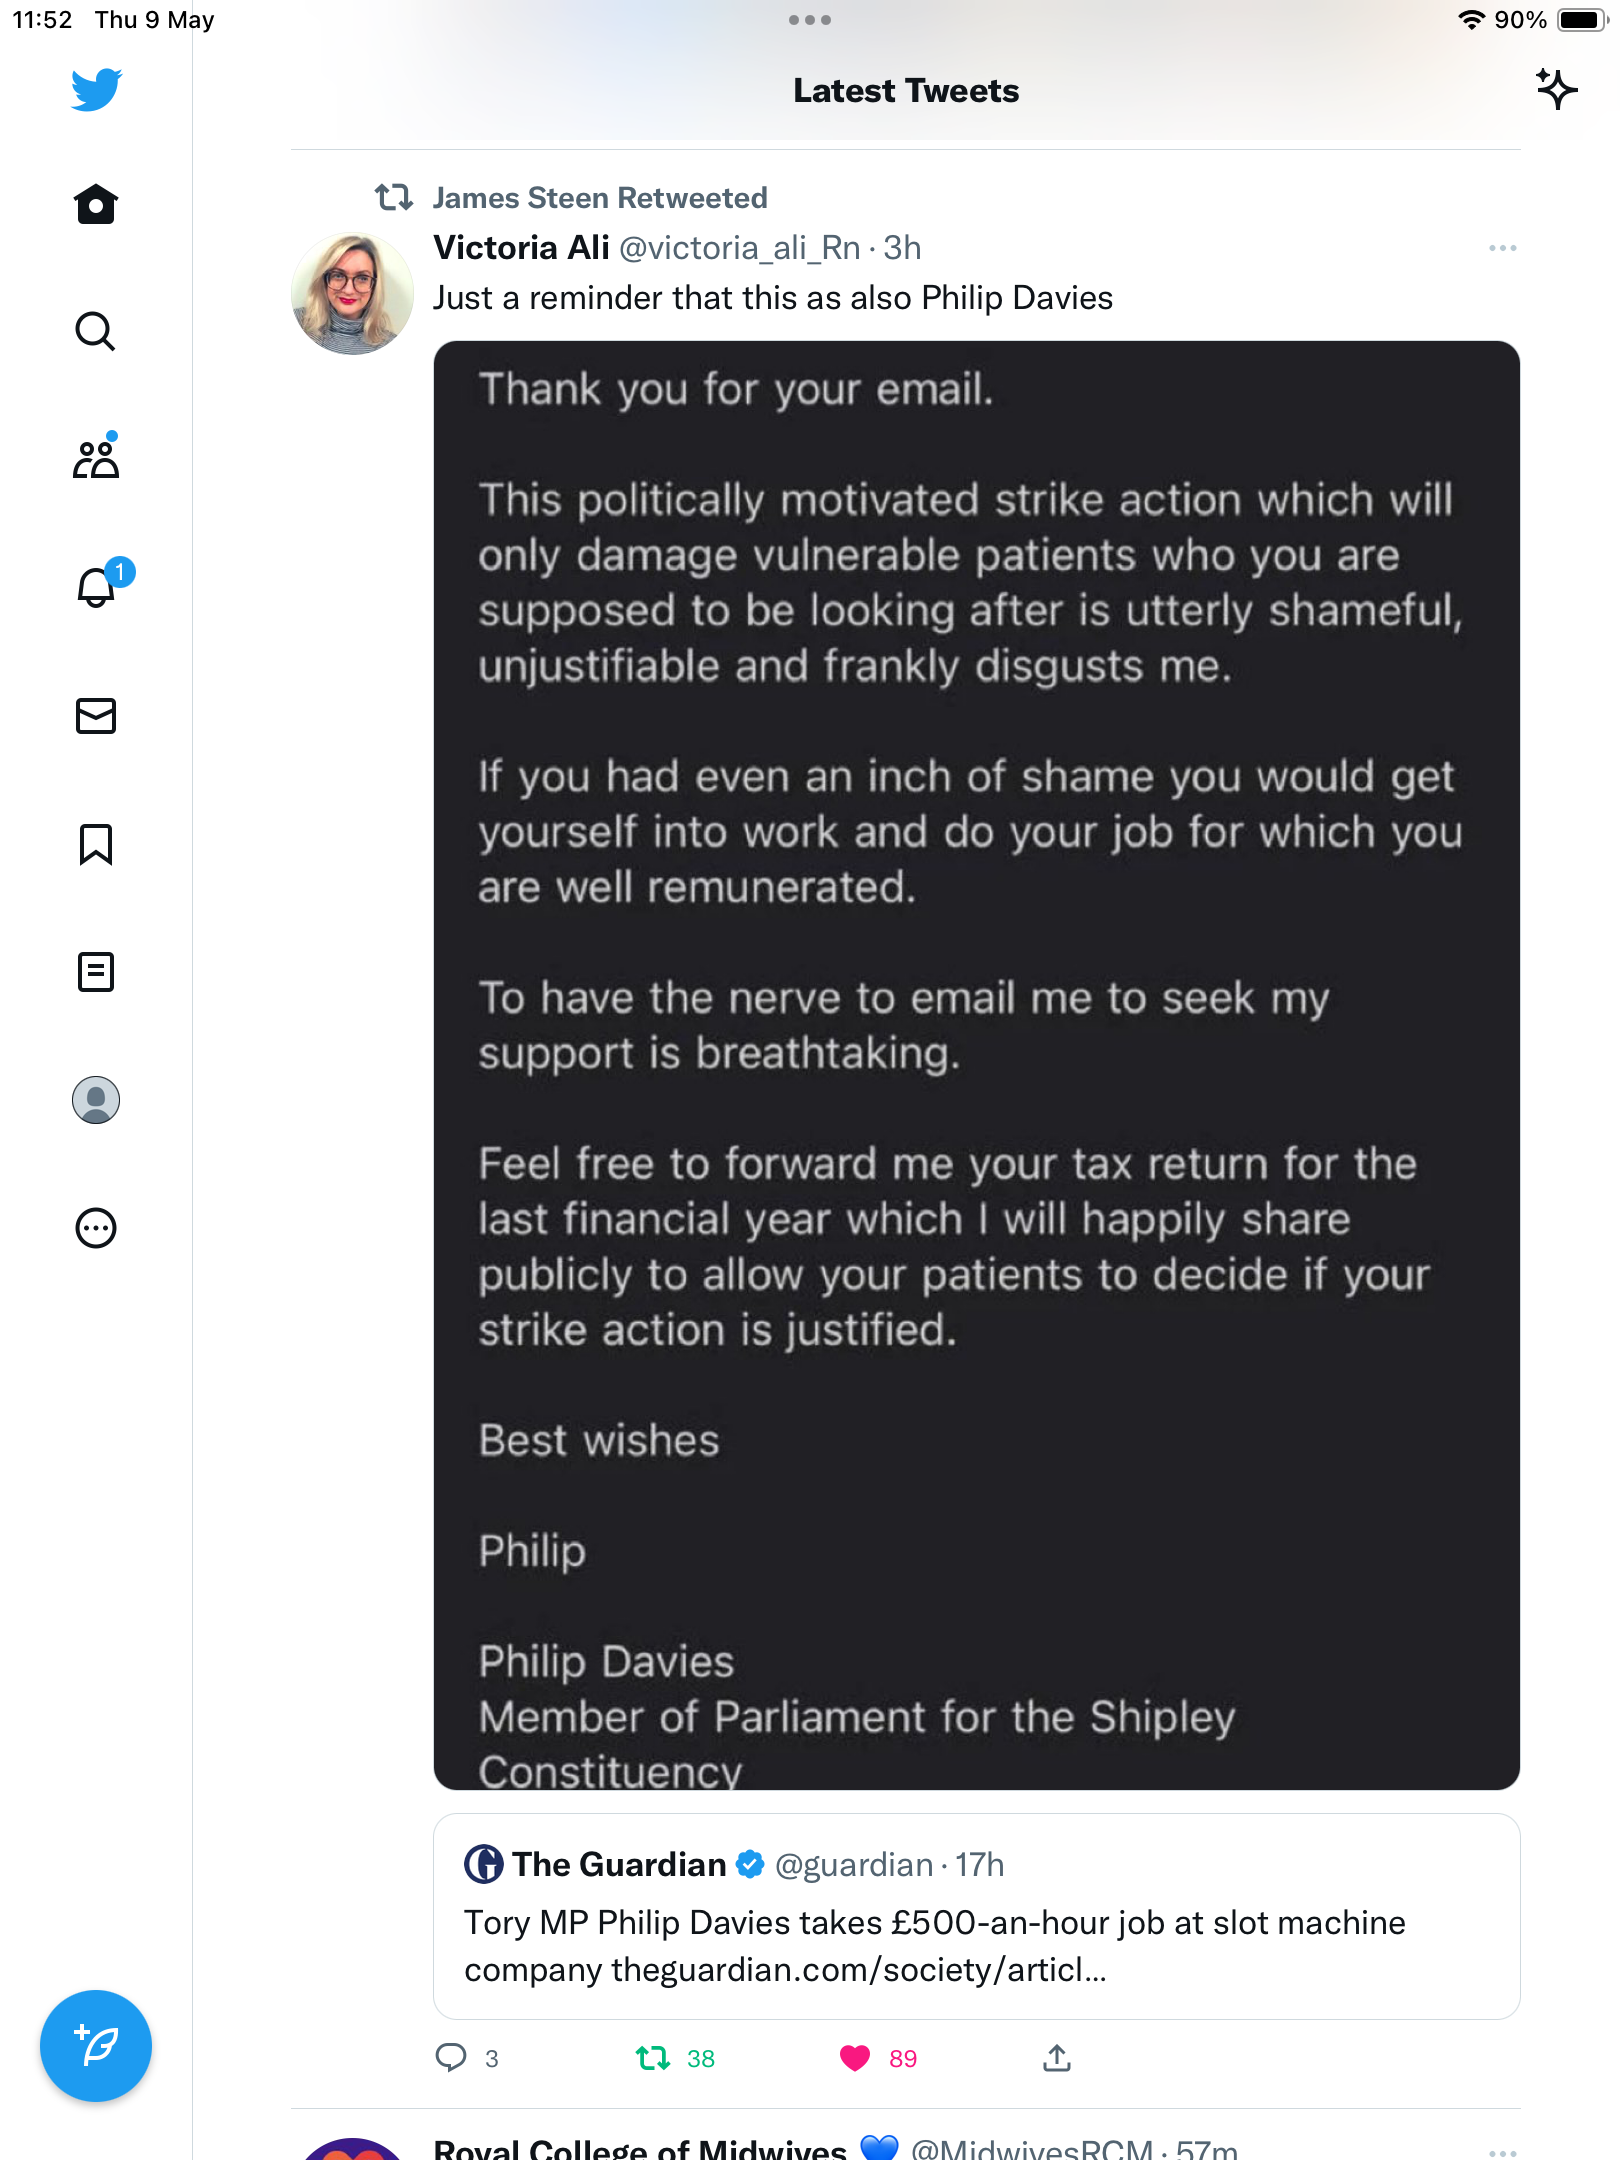Enlarge the Philip Davies email screenshot
The image size is (1620, 2160).
[x=977, y=1065]
